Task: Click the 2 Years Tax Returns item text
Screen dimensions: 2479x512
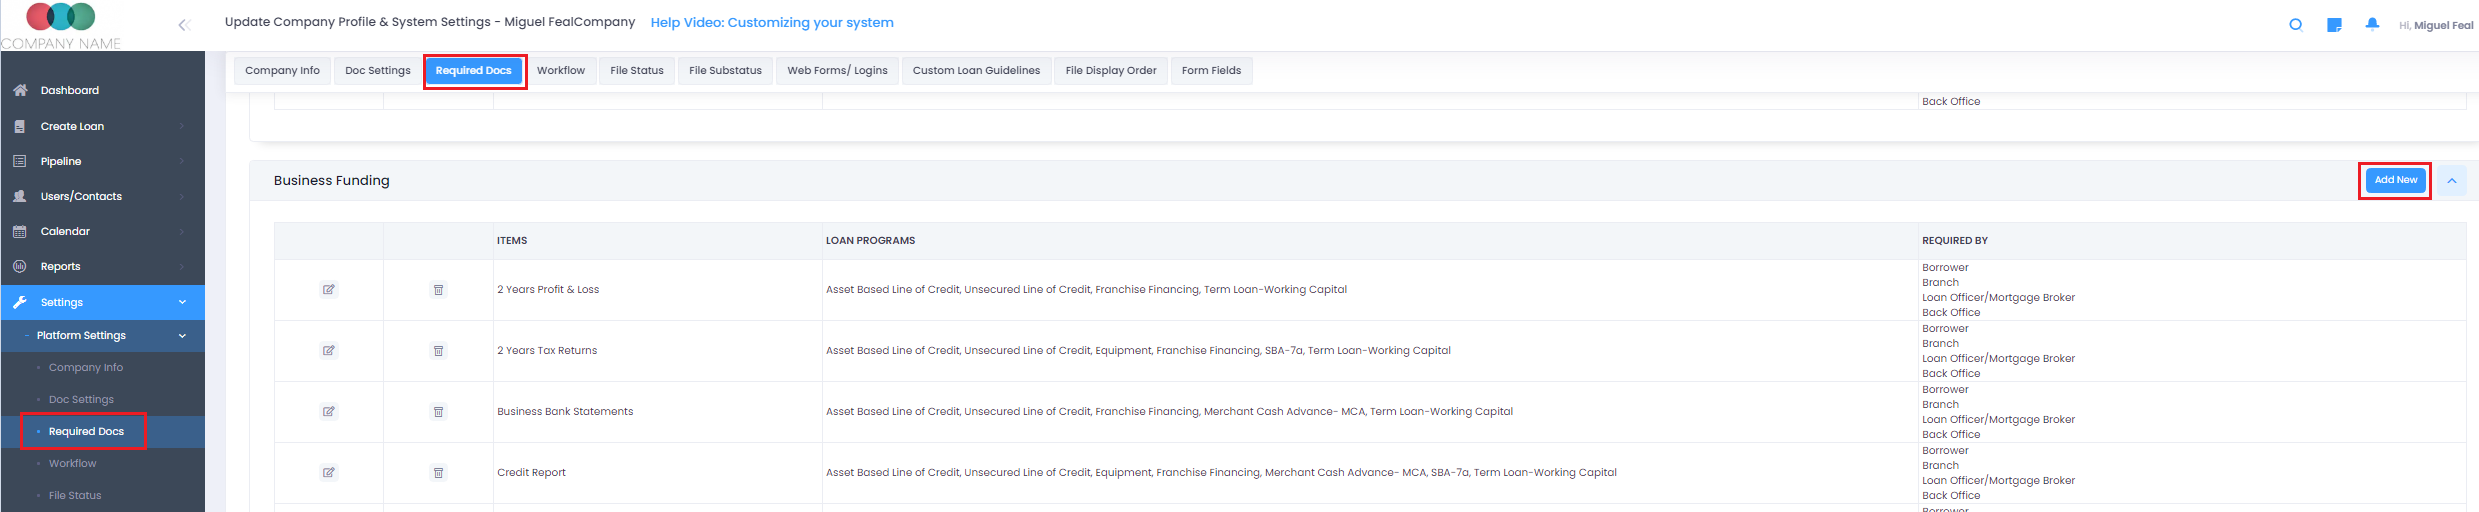Action: (547, 351)
